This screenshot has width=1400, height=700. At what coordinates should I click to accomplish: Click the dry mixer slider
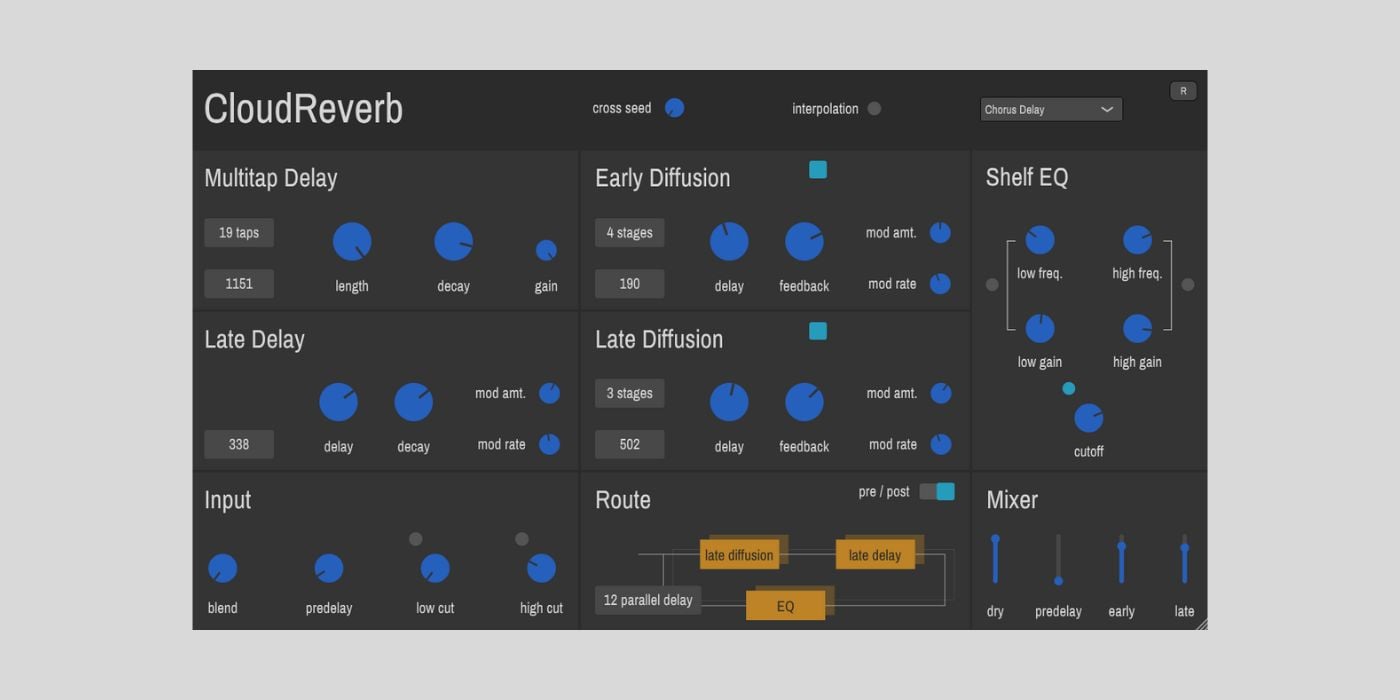[x=995, y=560]
